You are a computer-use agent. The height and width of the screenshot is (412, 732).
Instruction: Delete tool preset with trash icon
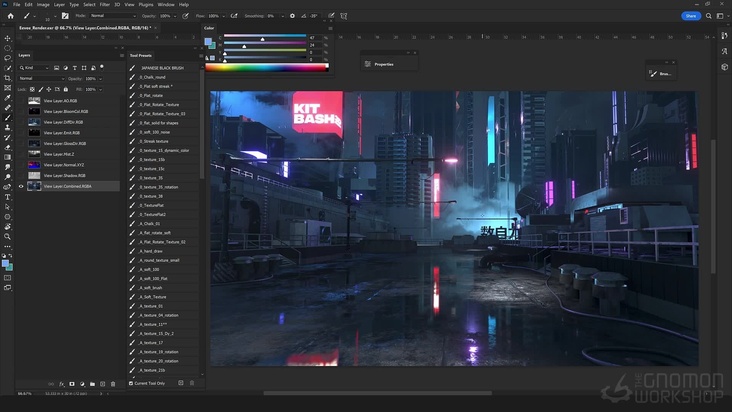point(192,383)
